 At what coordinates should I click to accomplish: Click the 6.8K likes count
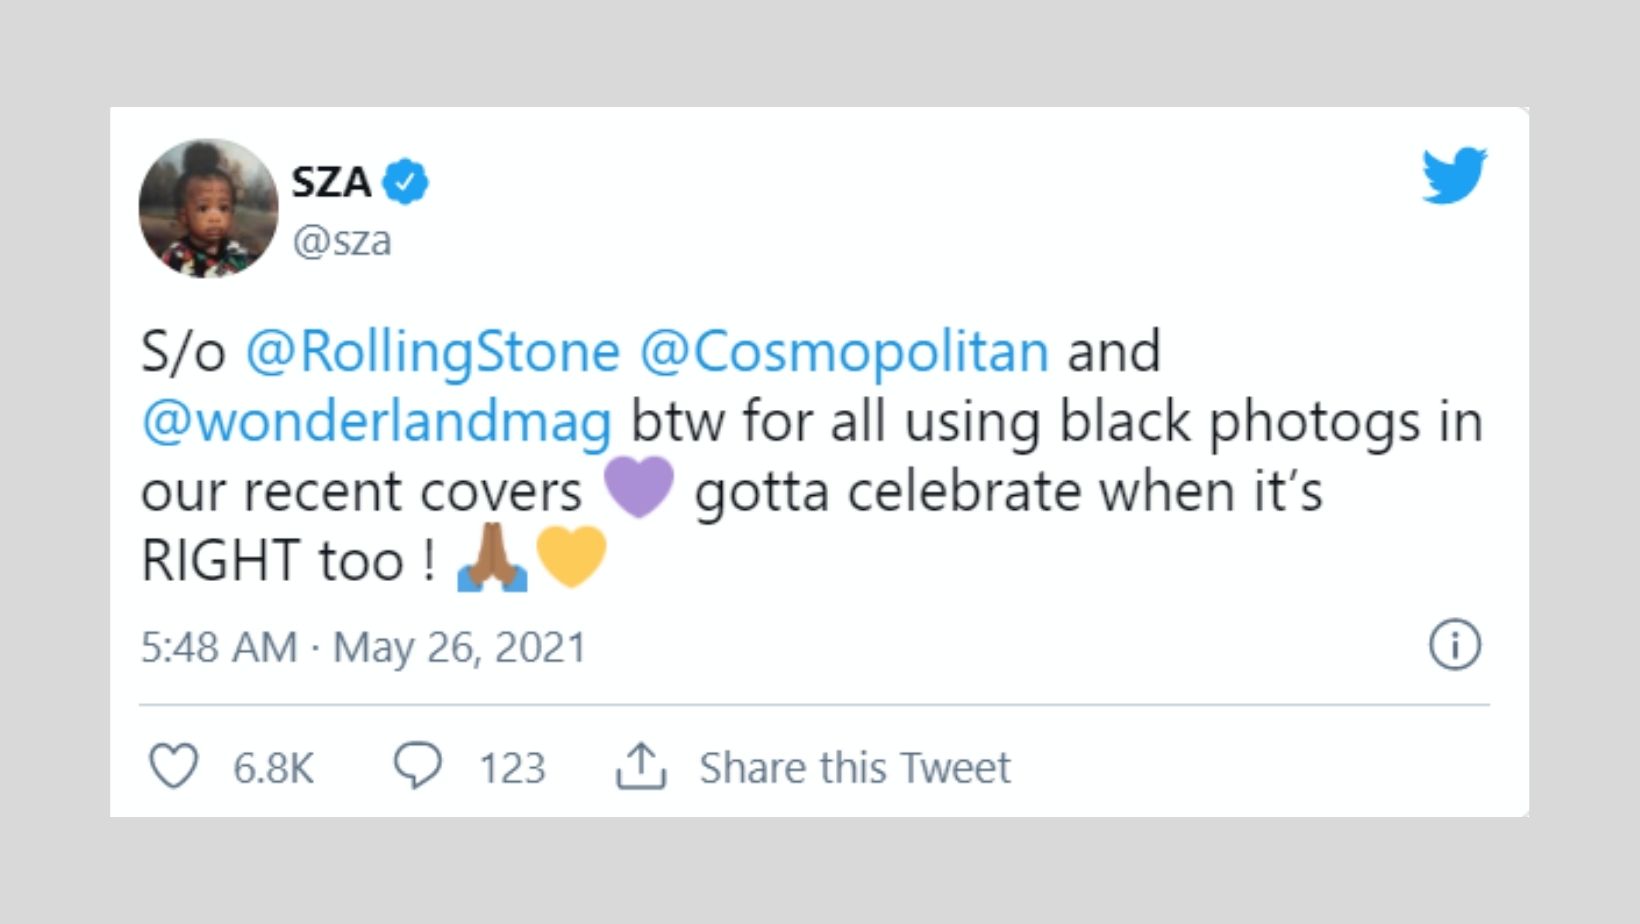(x=273, y=768)
